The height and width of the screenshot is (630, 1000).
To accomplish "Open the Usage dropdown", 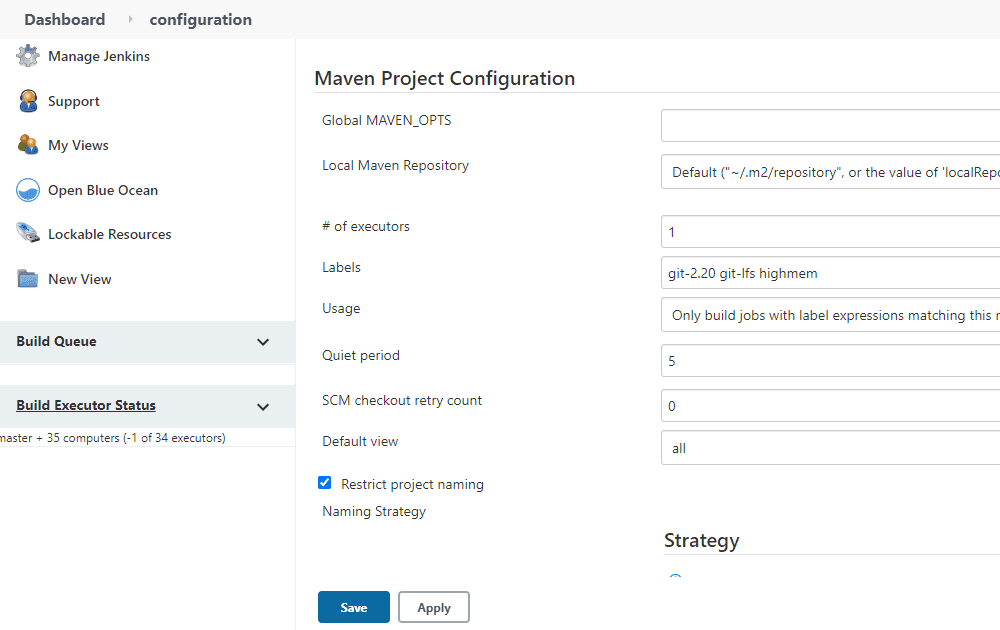I will coord(830,315).
